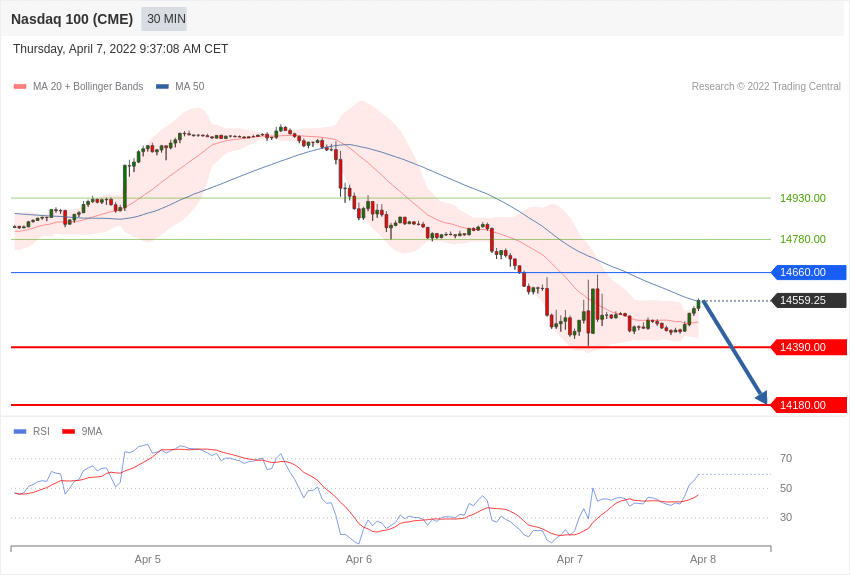Click the blue 14660.00 pivot price tag
This screenshot has width=850, height=576.
[x=809, y=273]
